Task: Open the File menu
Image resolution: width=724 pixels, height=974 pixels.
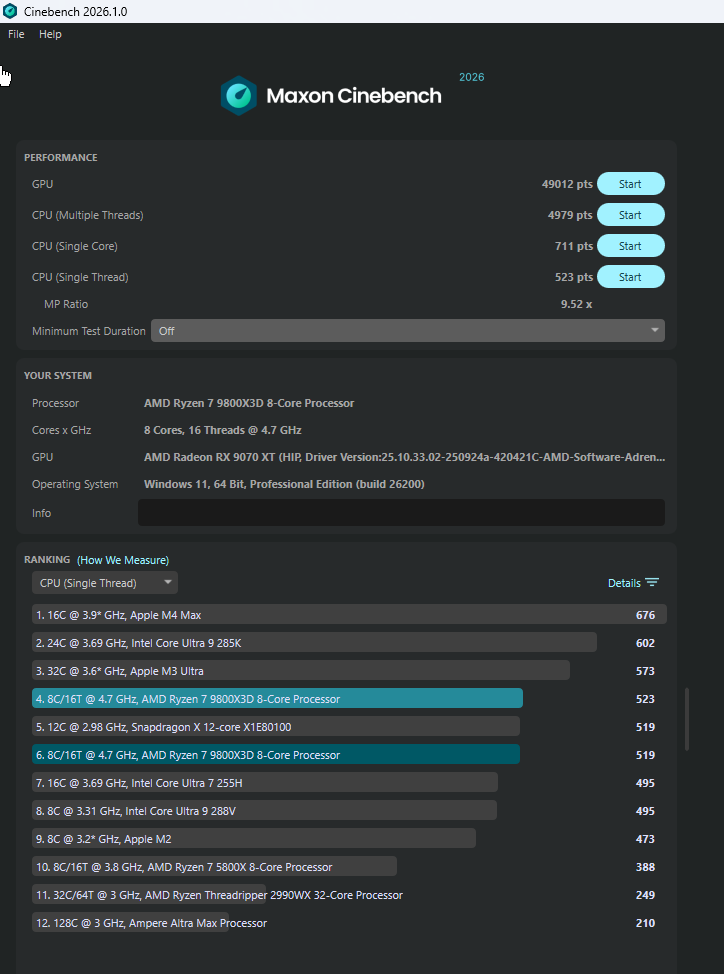Action: tap(16, 34)
